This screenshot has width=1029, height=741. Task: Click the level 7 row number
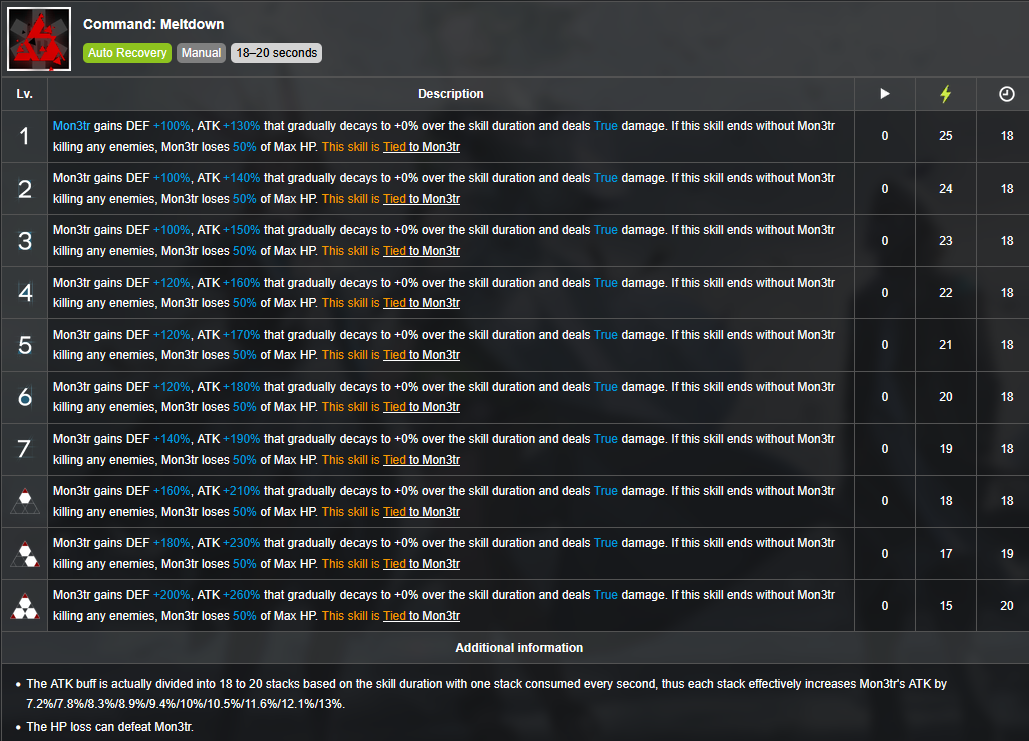24,448
